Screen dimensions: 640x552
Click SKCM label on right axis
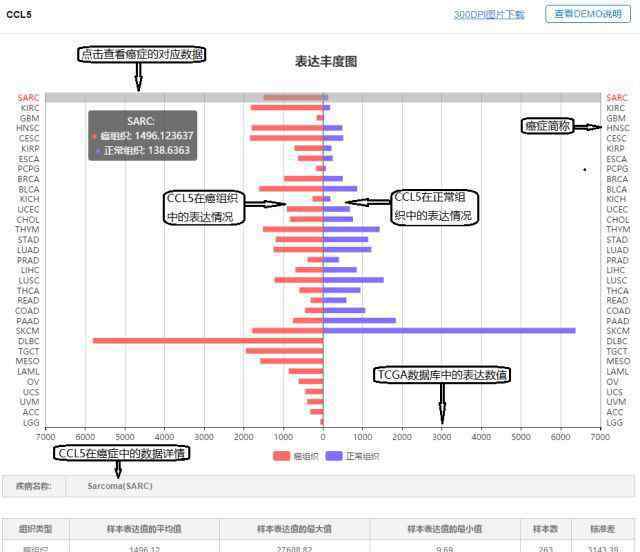click(x=618, y=331)
